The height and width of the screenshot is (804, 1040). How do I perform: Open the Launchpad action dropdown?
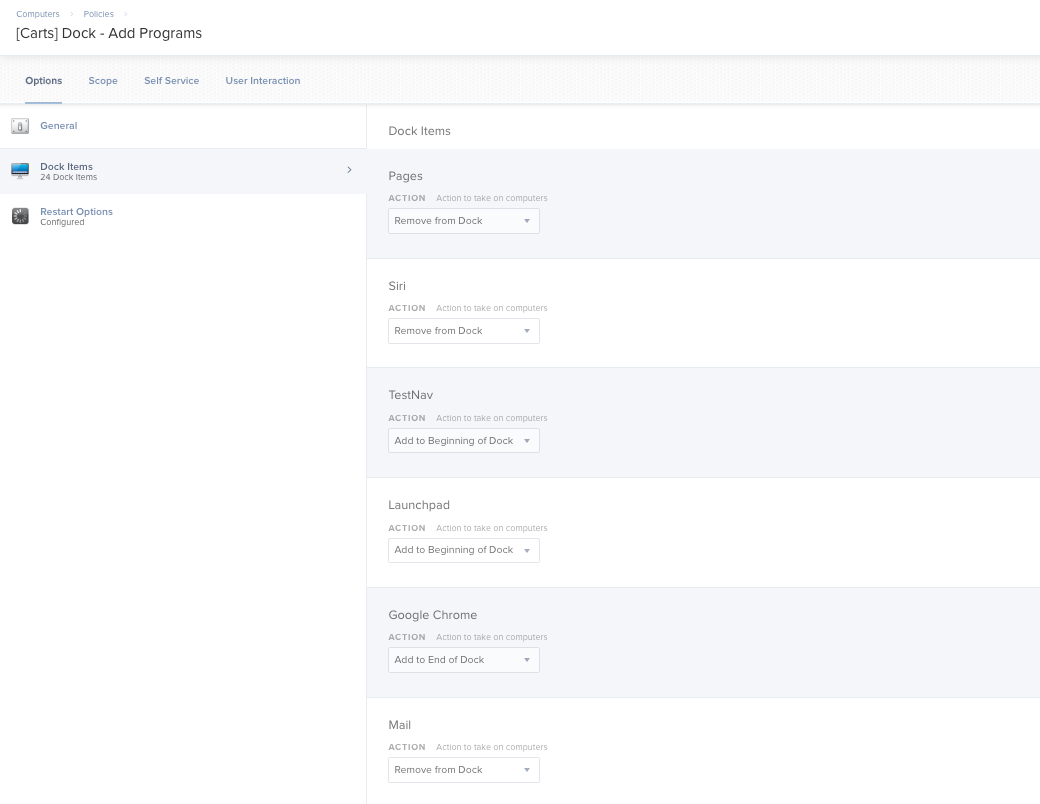[x=464, y=550]
